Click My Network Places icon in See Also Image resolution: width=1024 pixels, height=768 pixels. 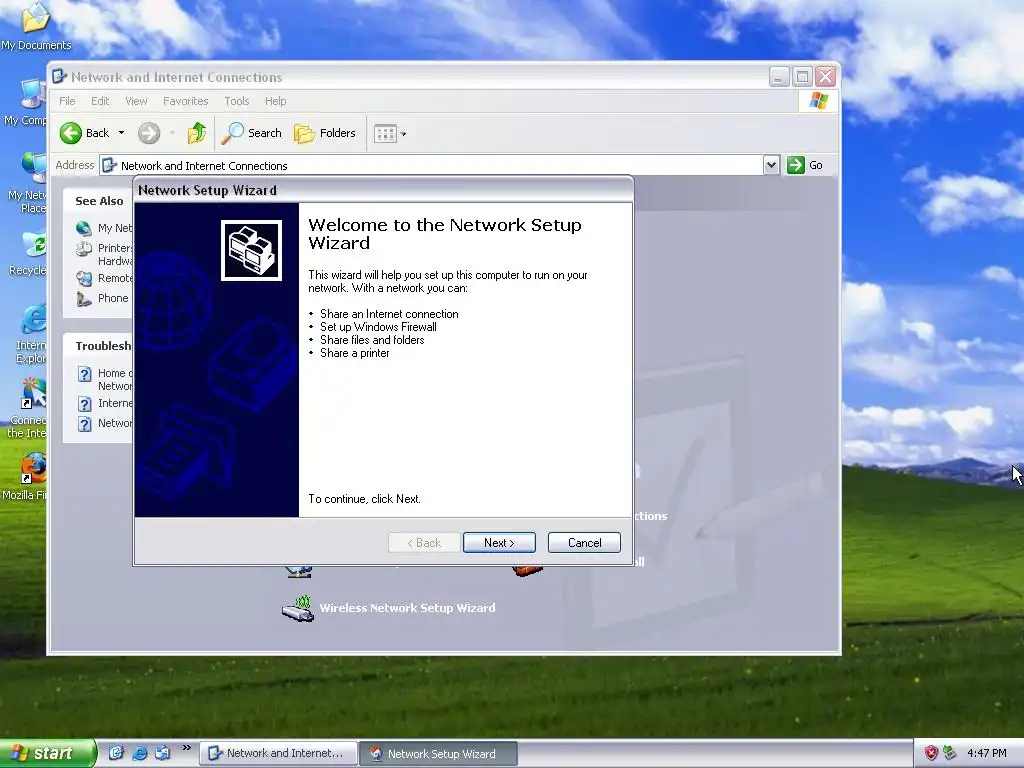tap(84, 228)
